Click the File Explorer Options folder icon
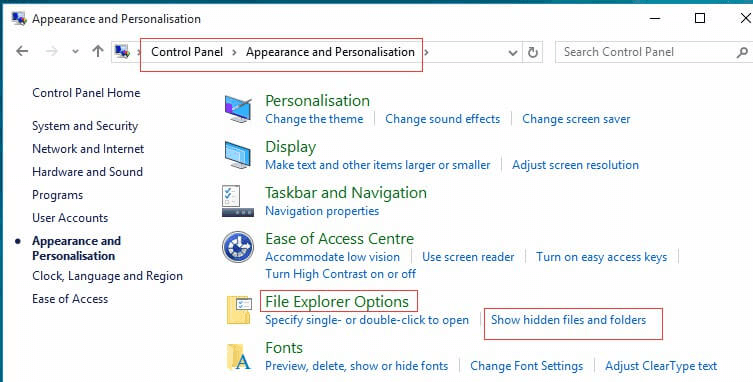Viewport: 753px width, 382px height. coord(239,310)
